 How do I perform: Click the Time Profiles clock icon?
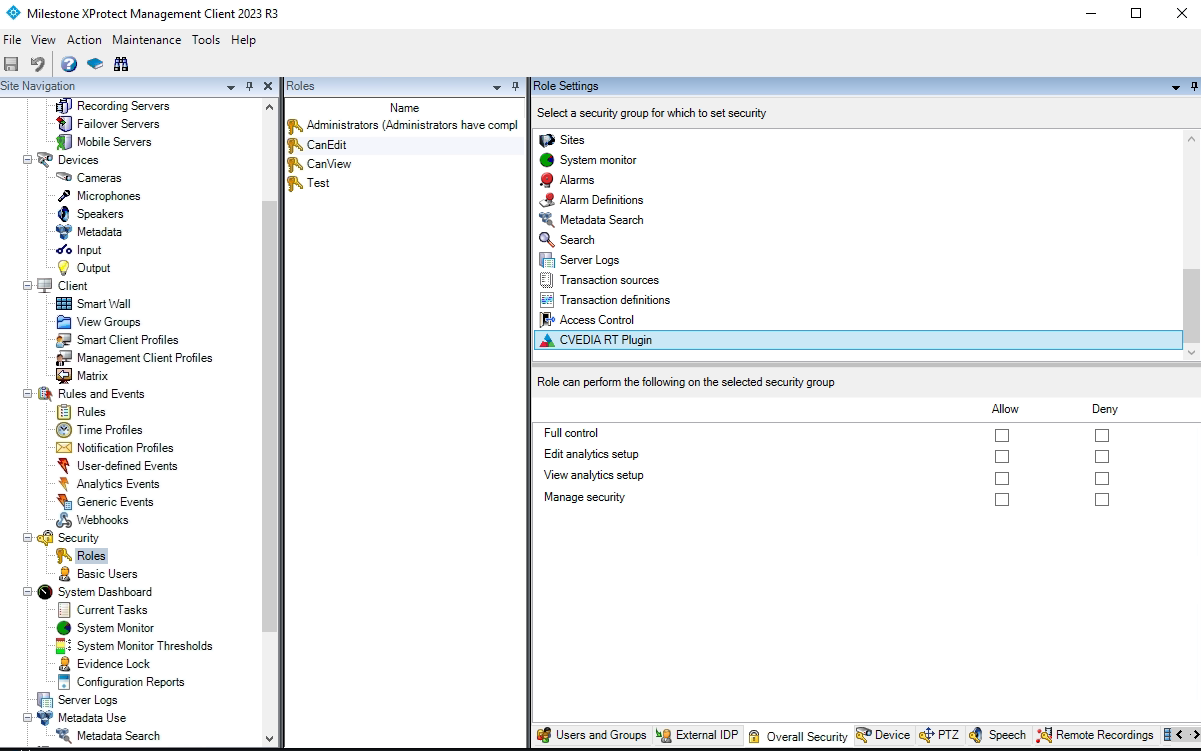(x=64, y=430)
